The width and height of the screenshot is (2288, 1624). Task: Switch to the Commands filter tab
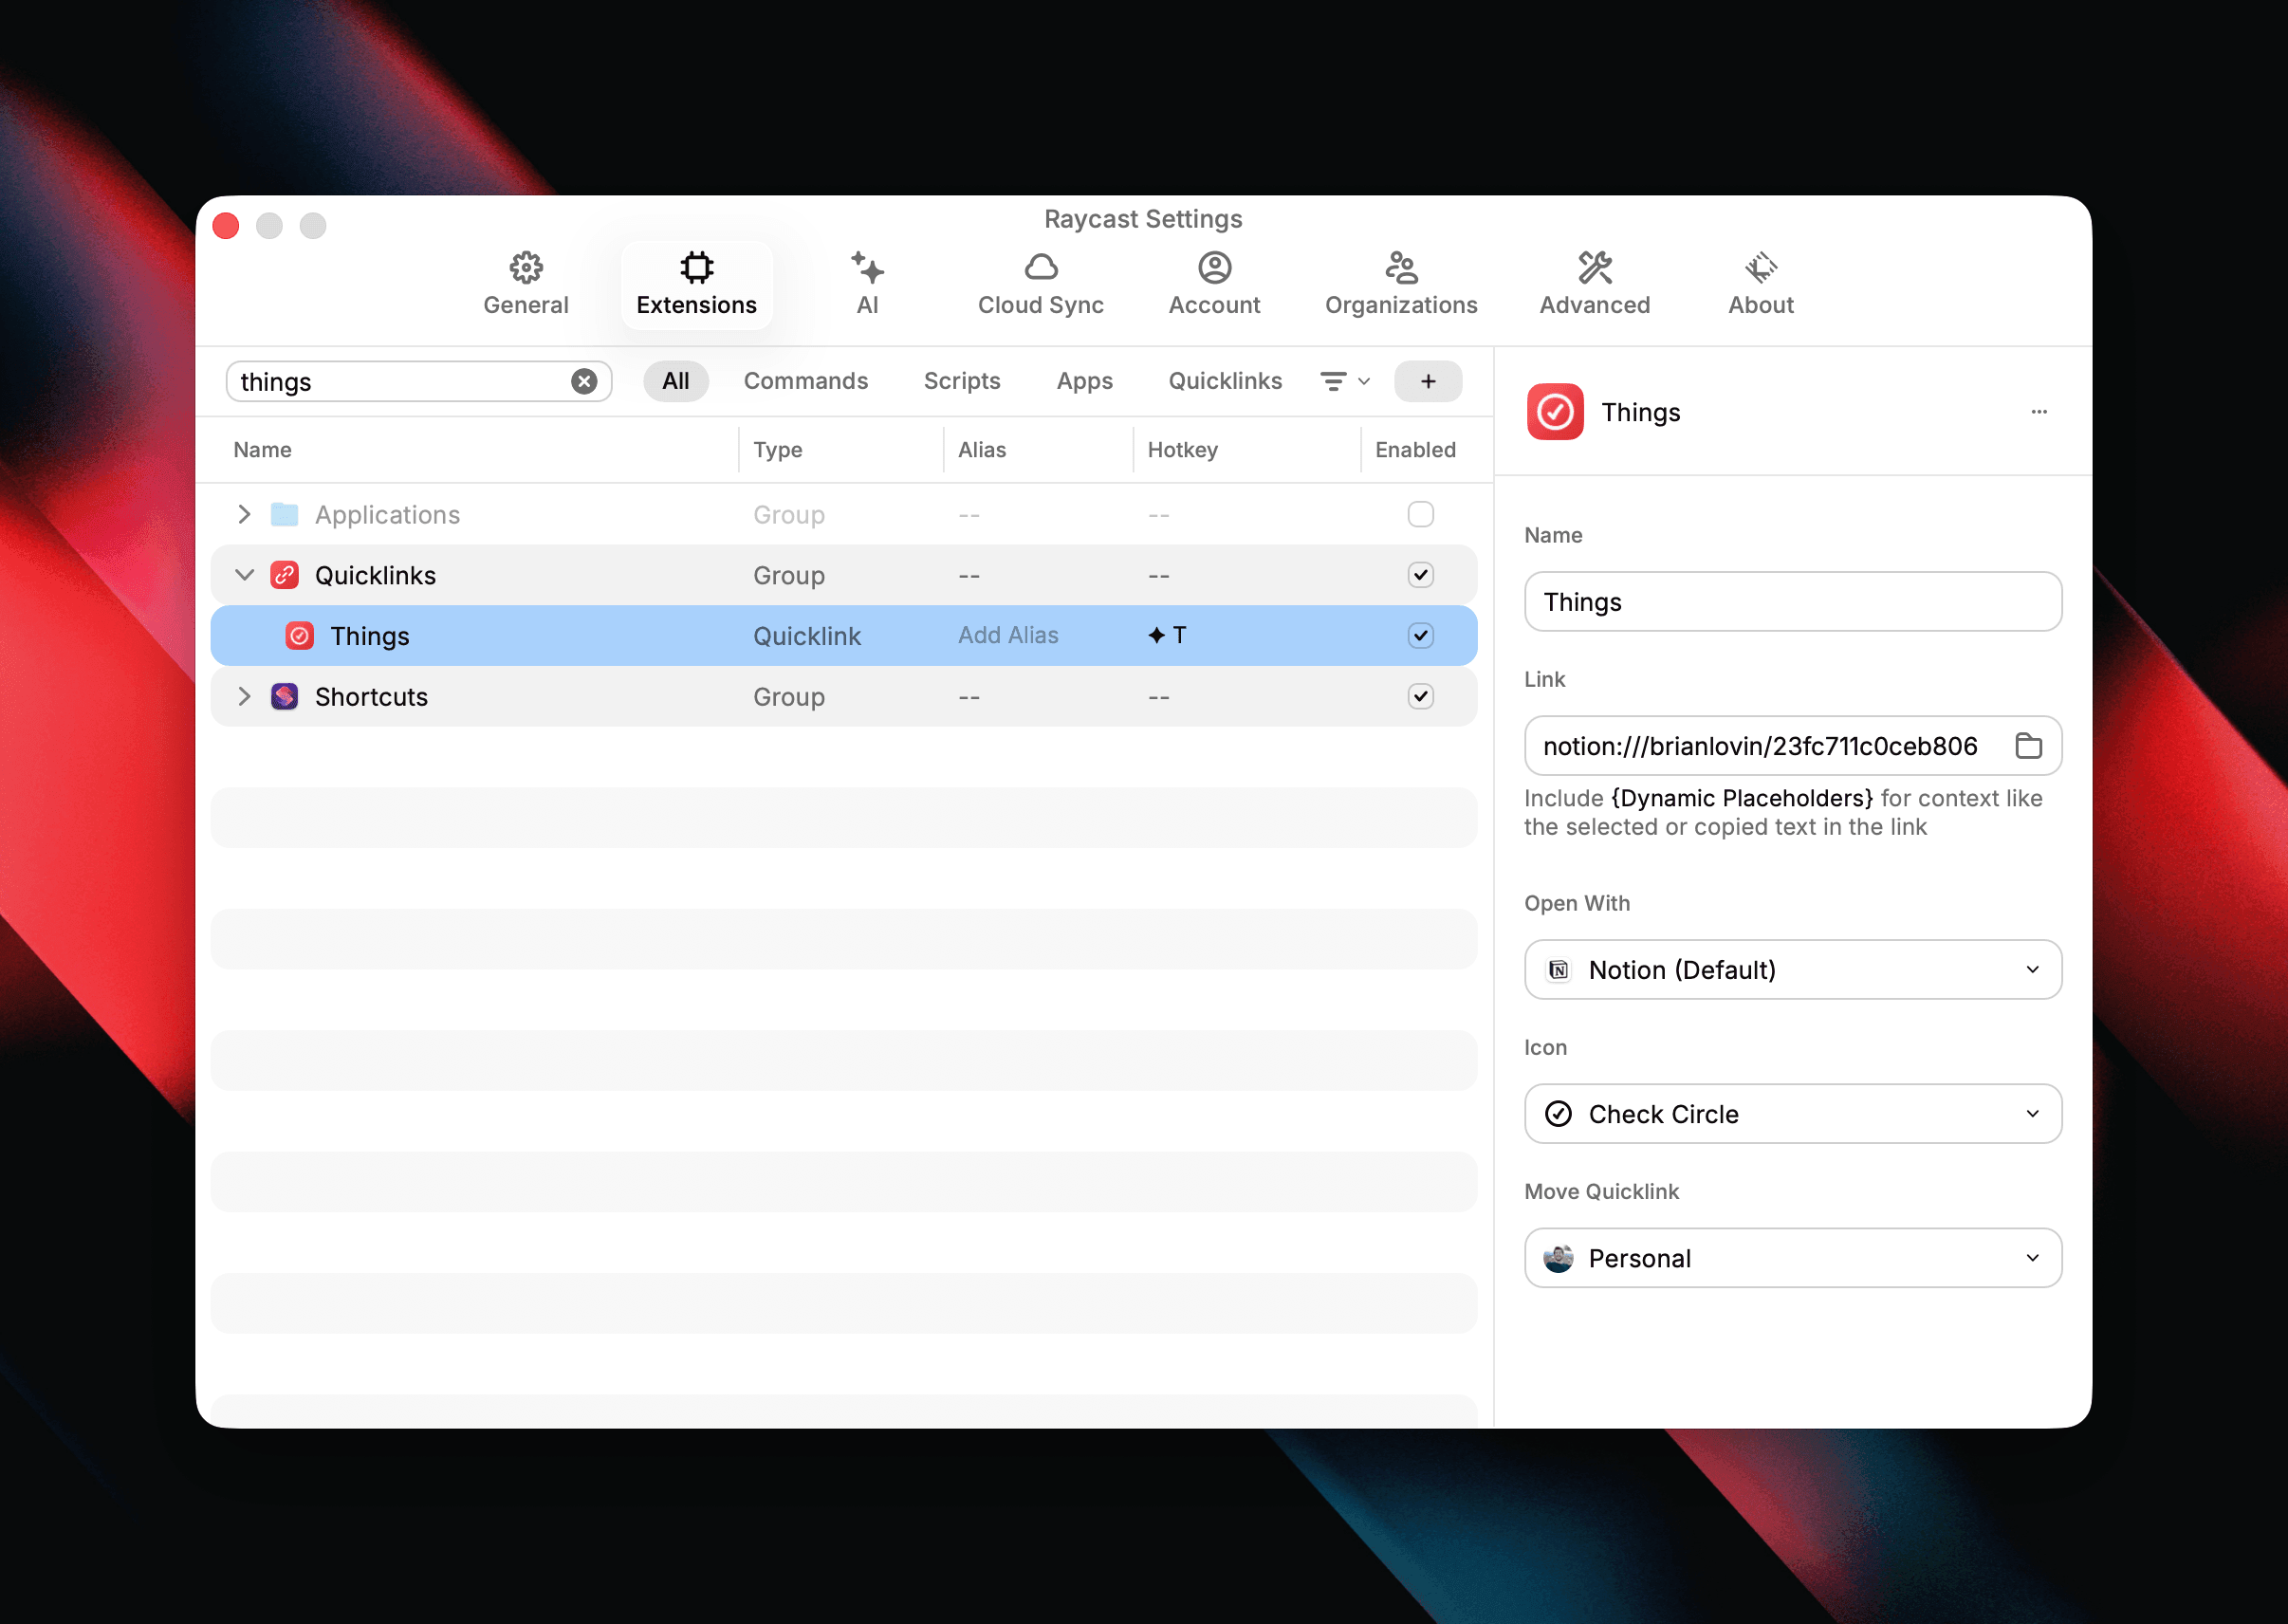click(805, 381)
